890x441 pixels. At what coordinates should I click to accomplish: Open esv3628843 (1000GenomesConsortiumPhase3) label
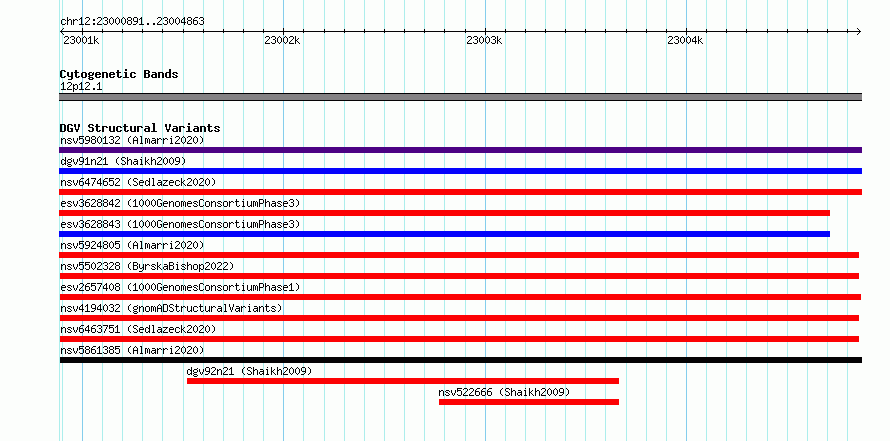tap(180, 224)
